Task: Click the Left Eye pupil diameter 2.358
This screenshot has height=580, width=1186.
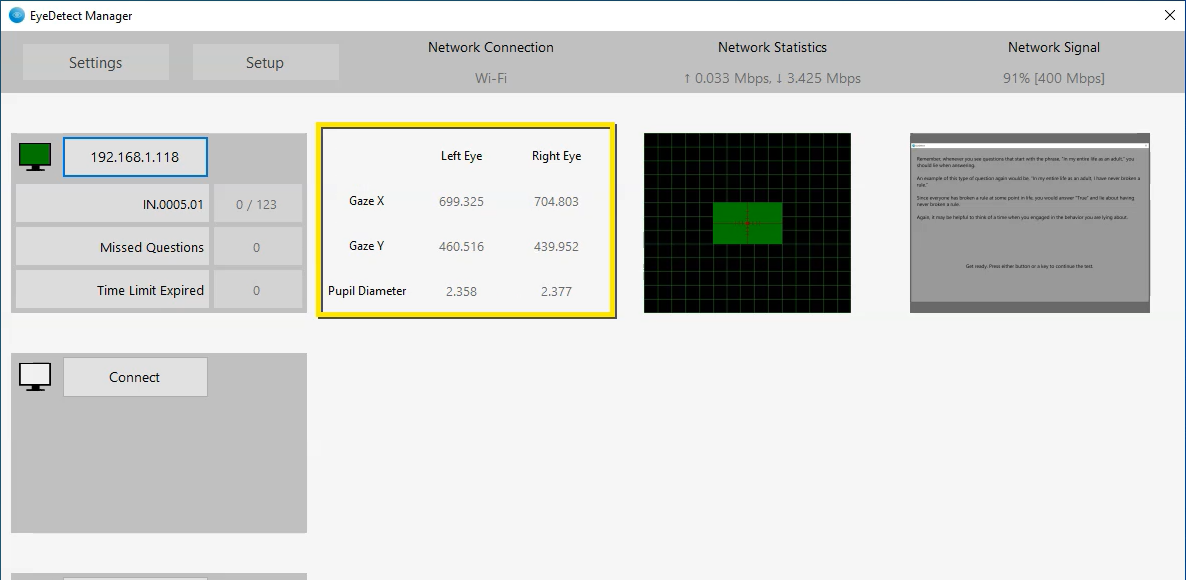Action: [461, 291]
